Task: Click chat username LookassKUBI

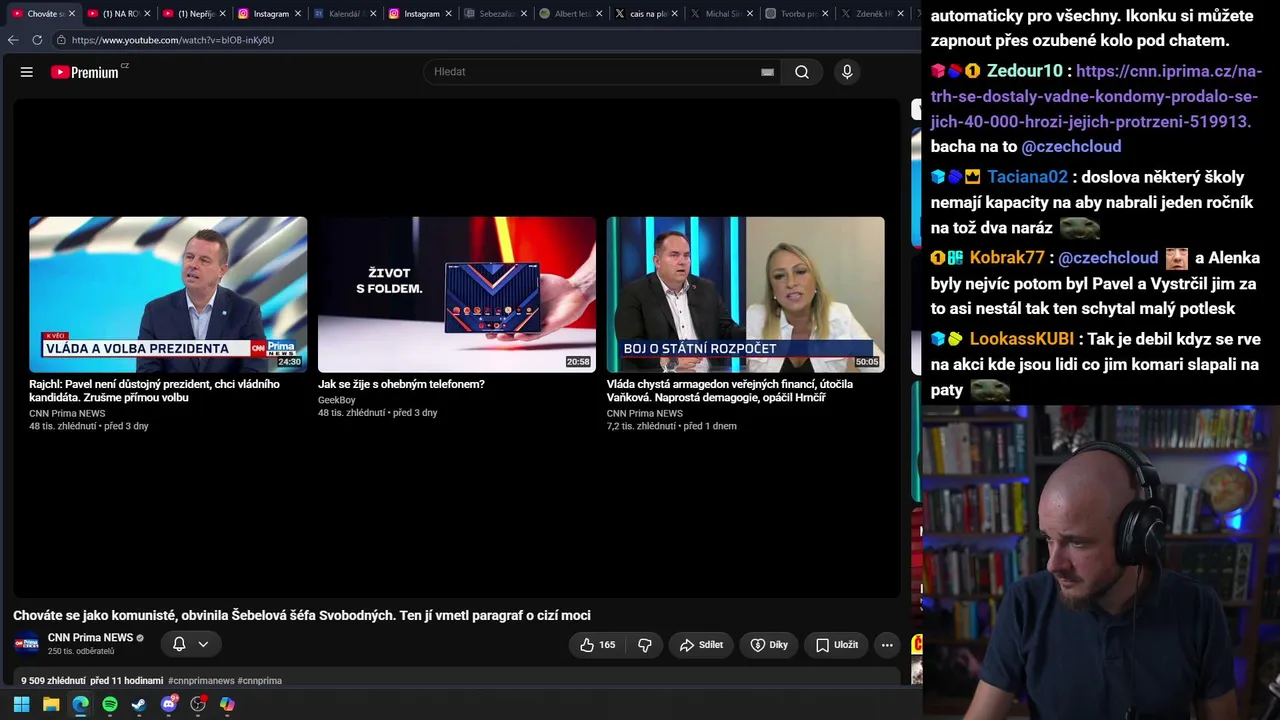Action: tap(1021, 339)
